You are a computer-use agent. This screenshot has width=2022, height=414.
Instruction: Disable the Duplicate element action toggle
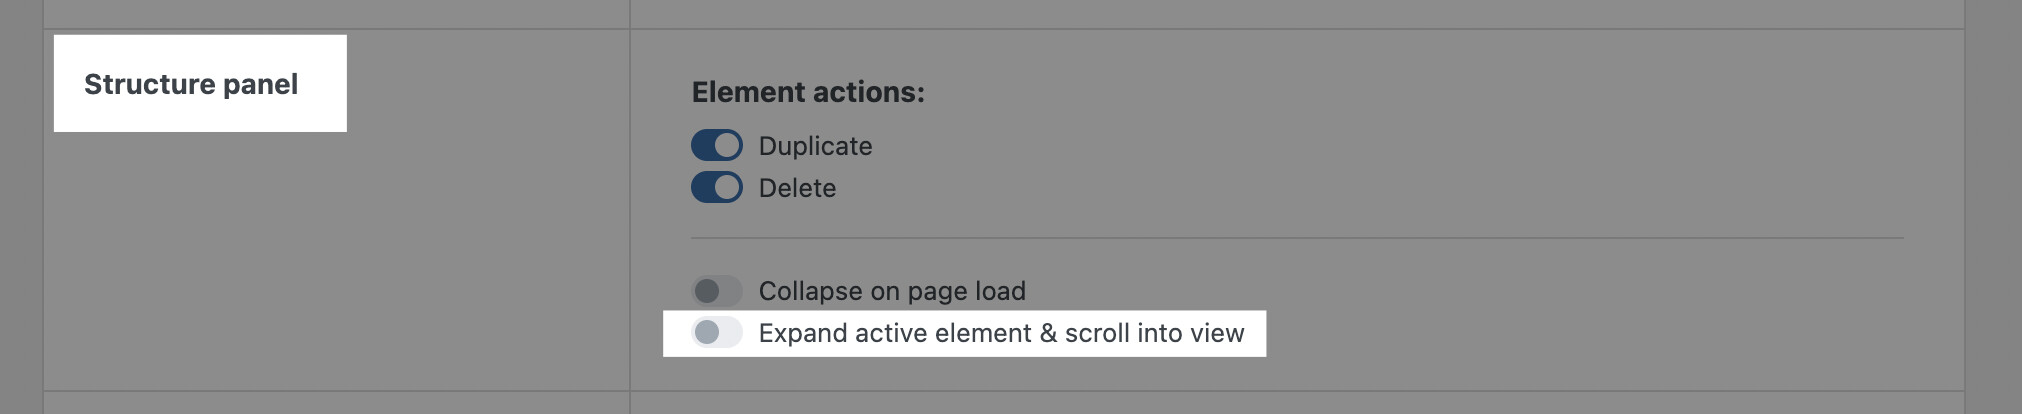point(716,145)
